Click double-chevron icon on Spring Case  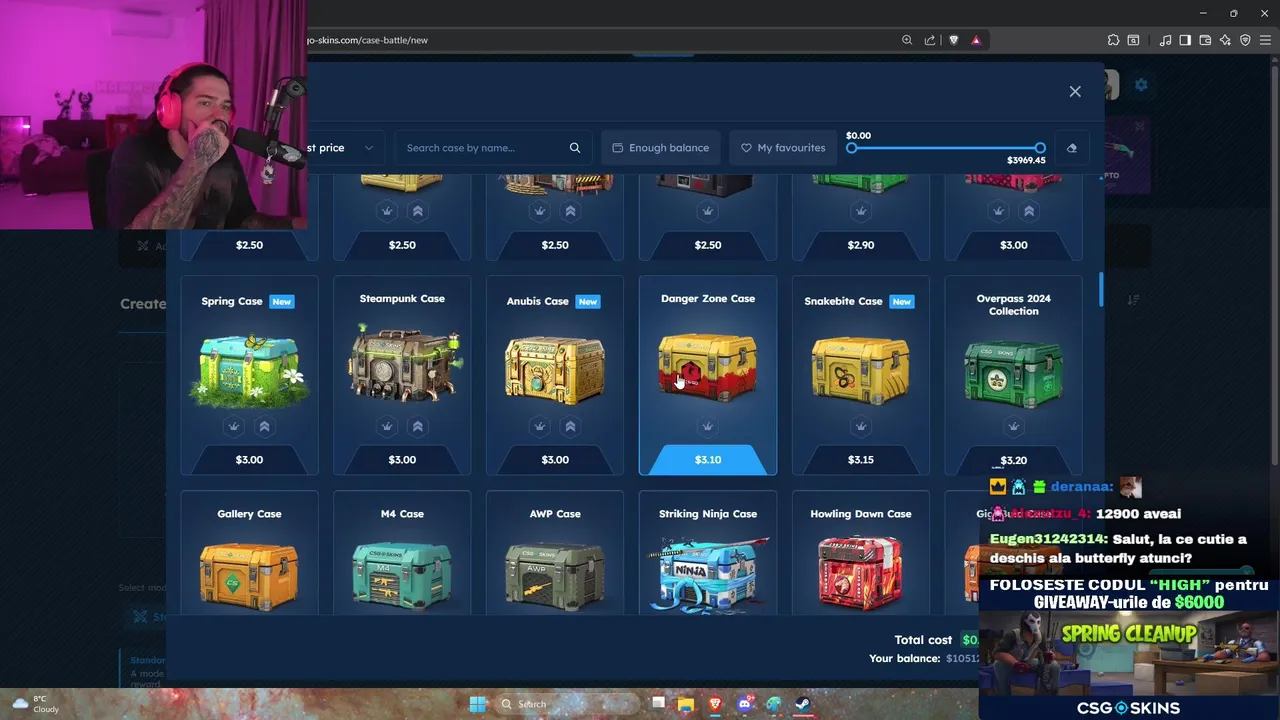click(264, 426)
